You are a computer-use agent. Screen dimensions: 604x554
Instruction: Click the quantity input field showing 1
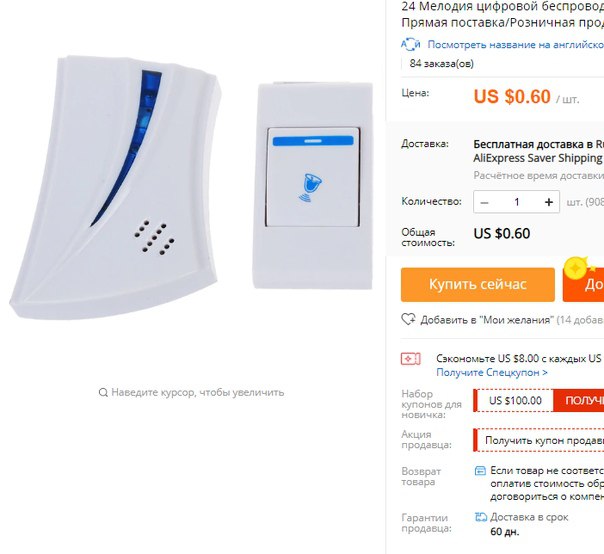point(517,202)
